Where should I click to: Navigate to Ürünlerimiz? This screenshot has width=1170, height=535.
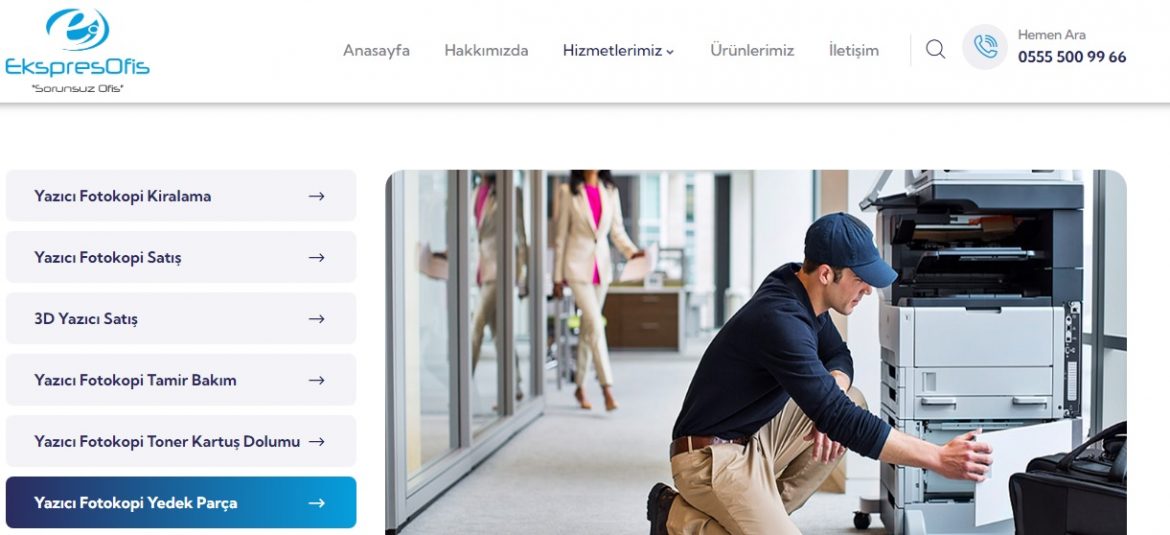[751, 51]
